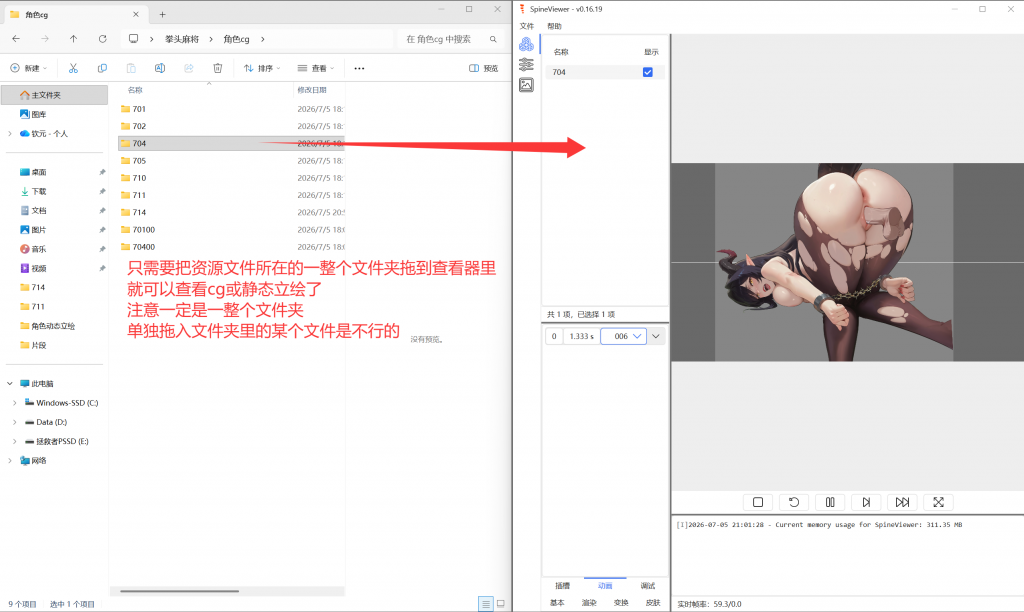1024x612 pixels.
Task: Switch Explorer to details view icon in status bar
Action: coord(485,604)
